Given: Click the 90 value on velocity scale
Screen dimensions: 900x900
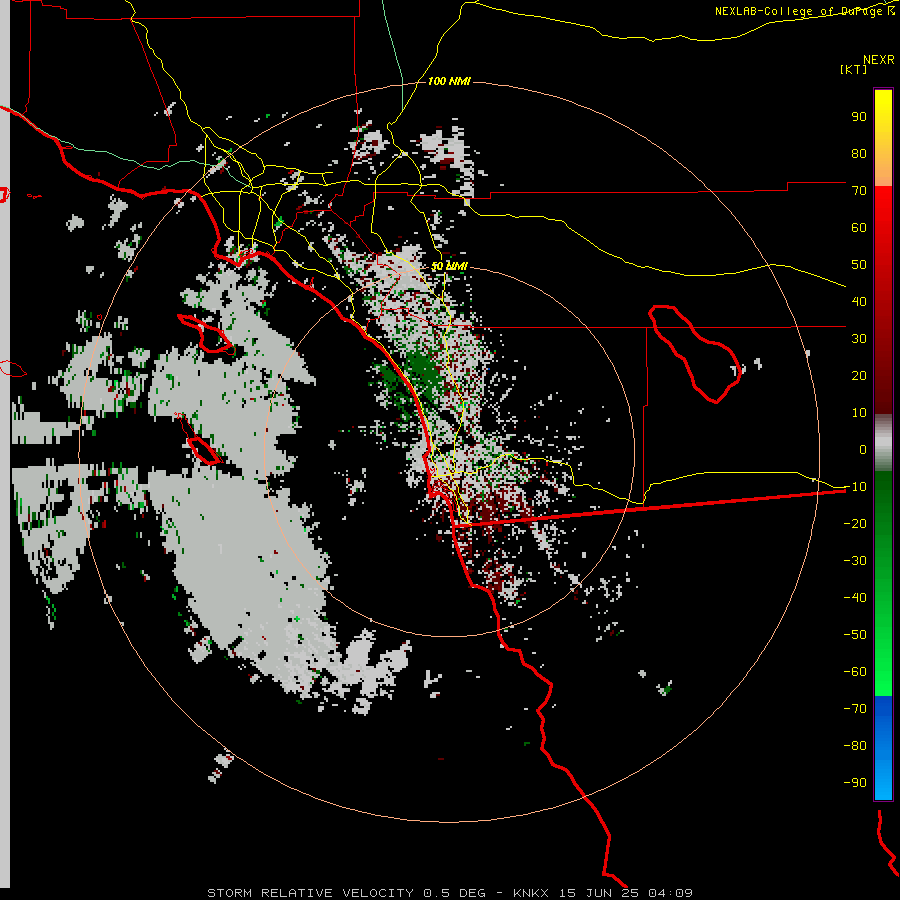Looking at the screenshot, I should point(859,117).
